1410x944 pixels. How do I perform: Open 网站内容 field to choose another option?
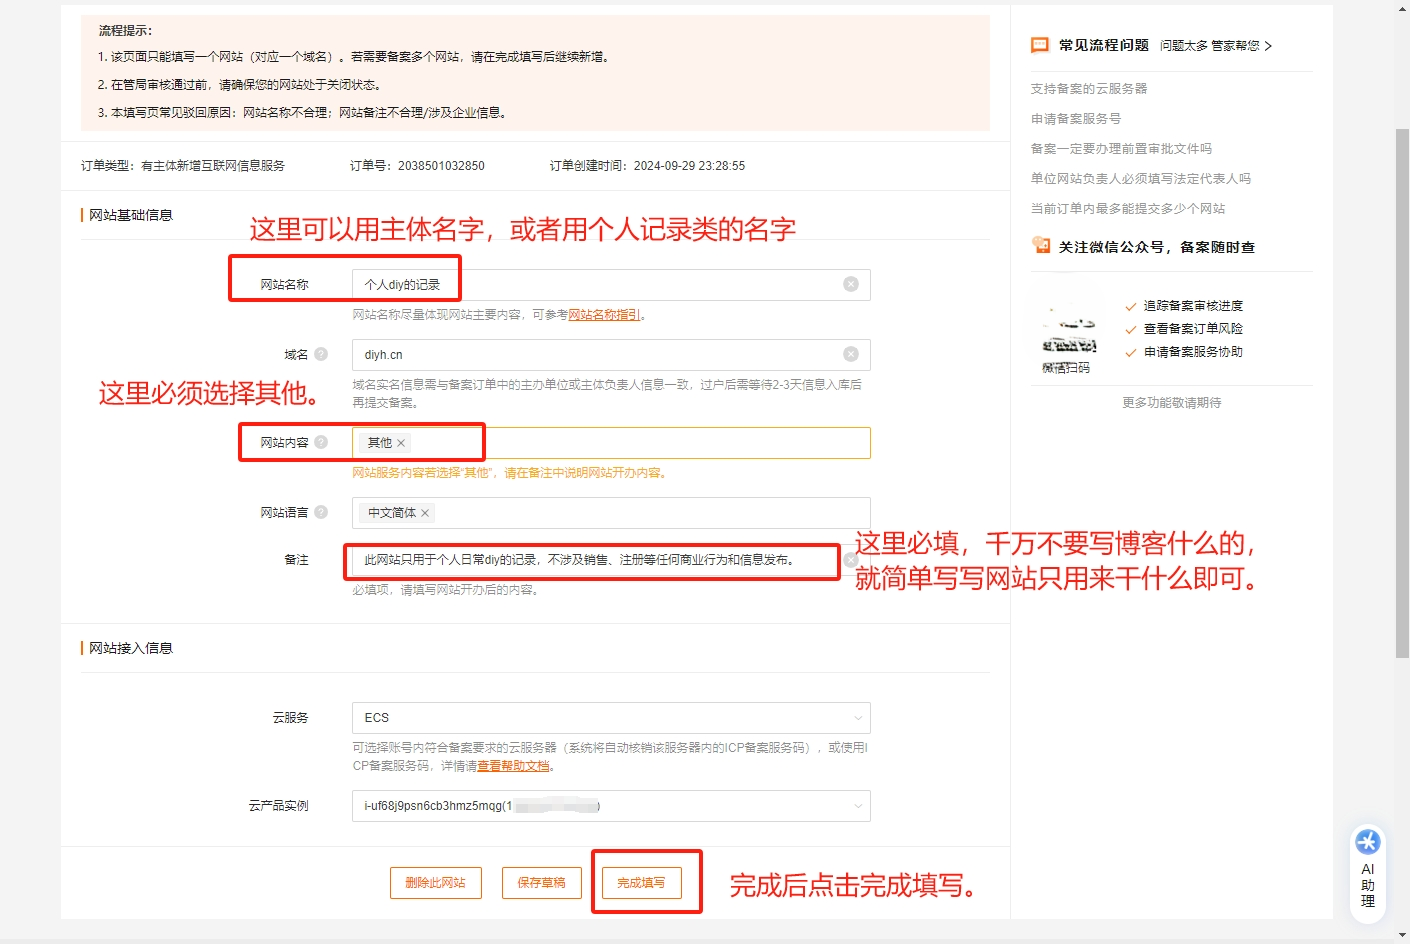(x=650, y=442)
